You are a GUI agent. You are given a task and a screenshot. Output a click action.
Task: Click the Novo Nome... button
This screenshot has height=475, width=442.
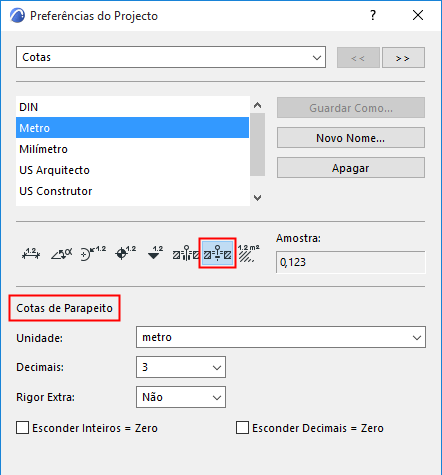[351, 138]
